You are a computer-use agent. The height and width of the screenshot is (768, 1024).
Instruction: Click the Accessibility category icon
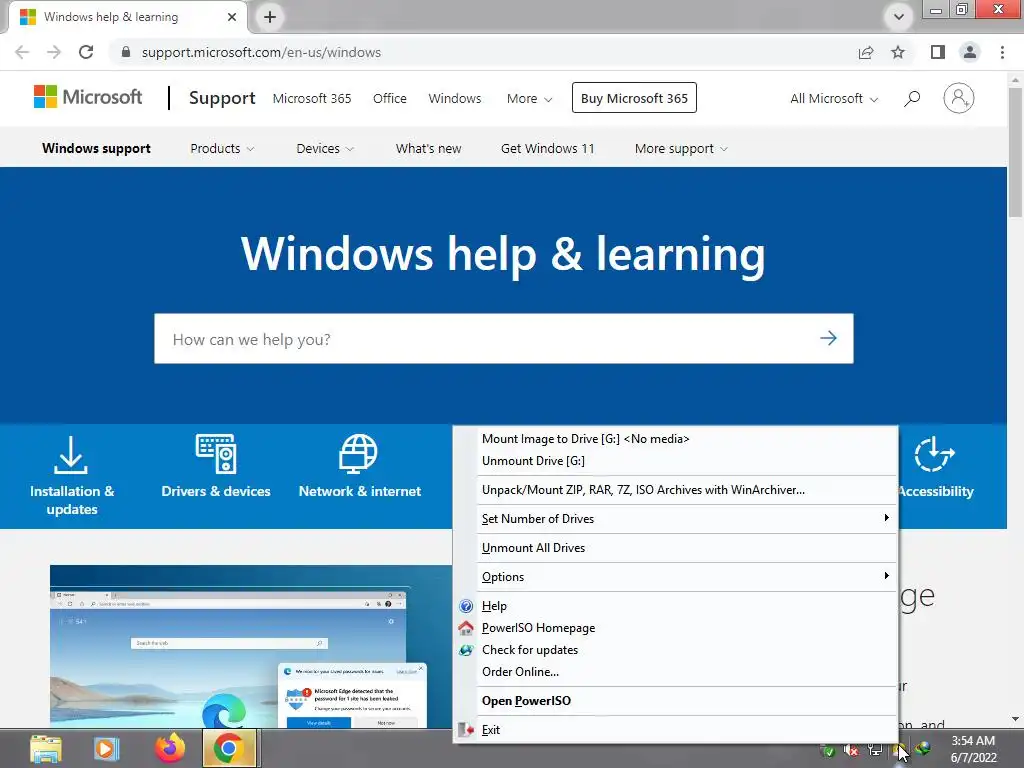(x=934, y=454)
